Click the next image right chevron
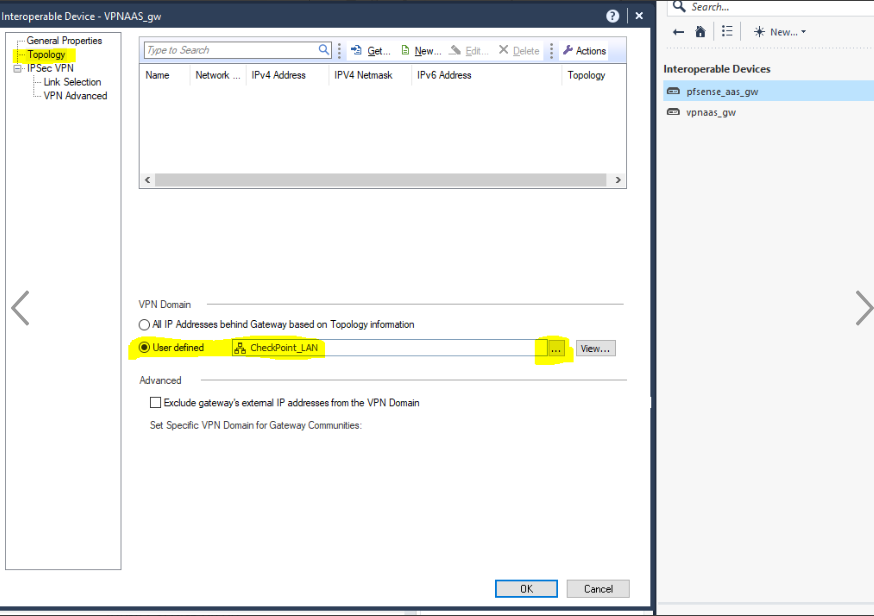Screen dimensions: 874x616 [863, 309]
